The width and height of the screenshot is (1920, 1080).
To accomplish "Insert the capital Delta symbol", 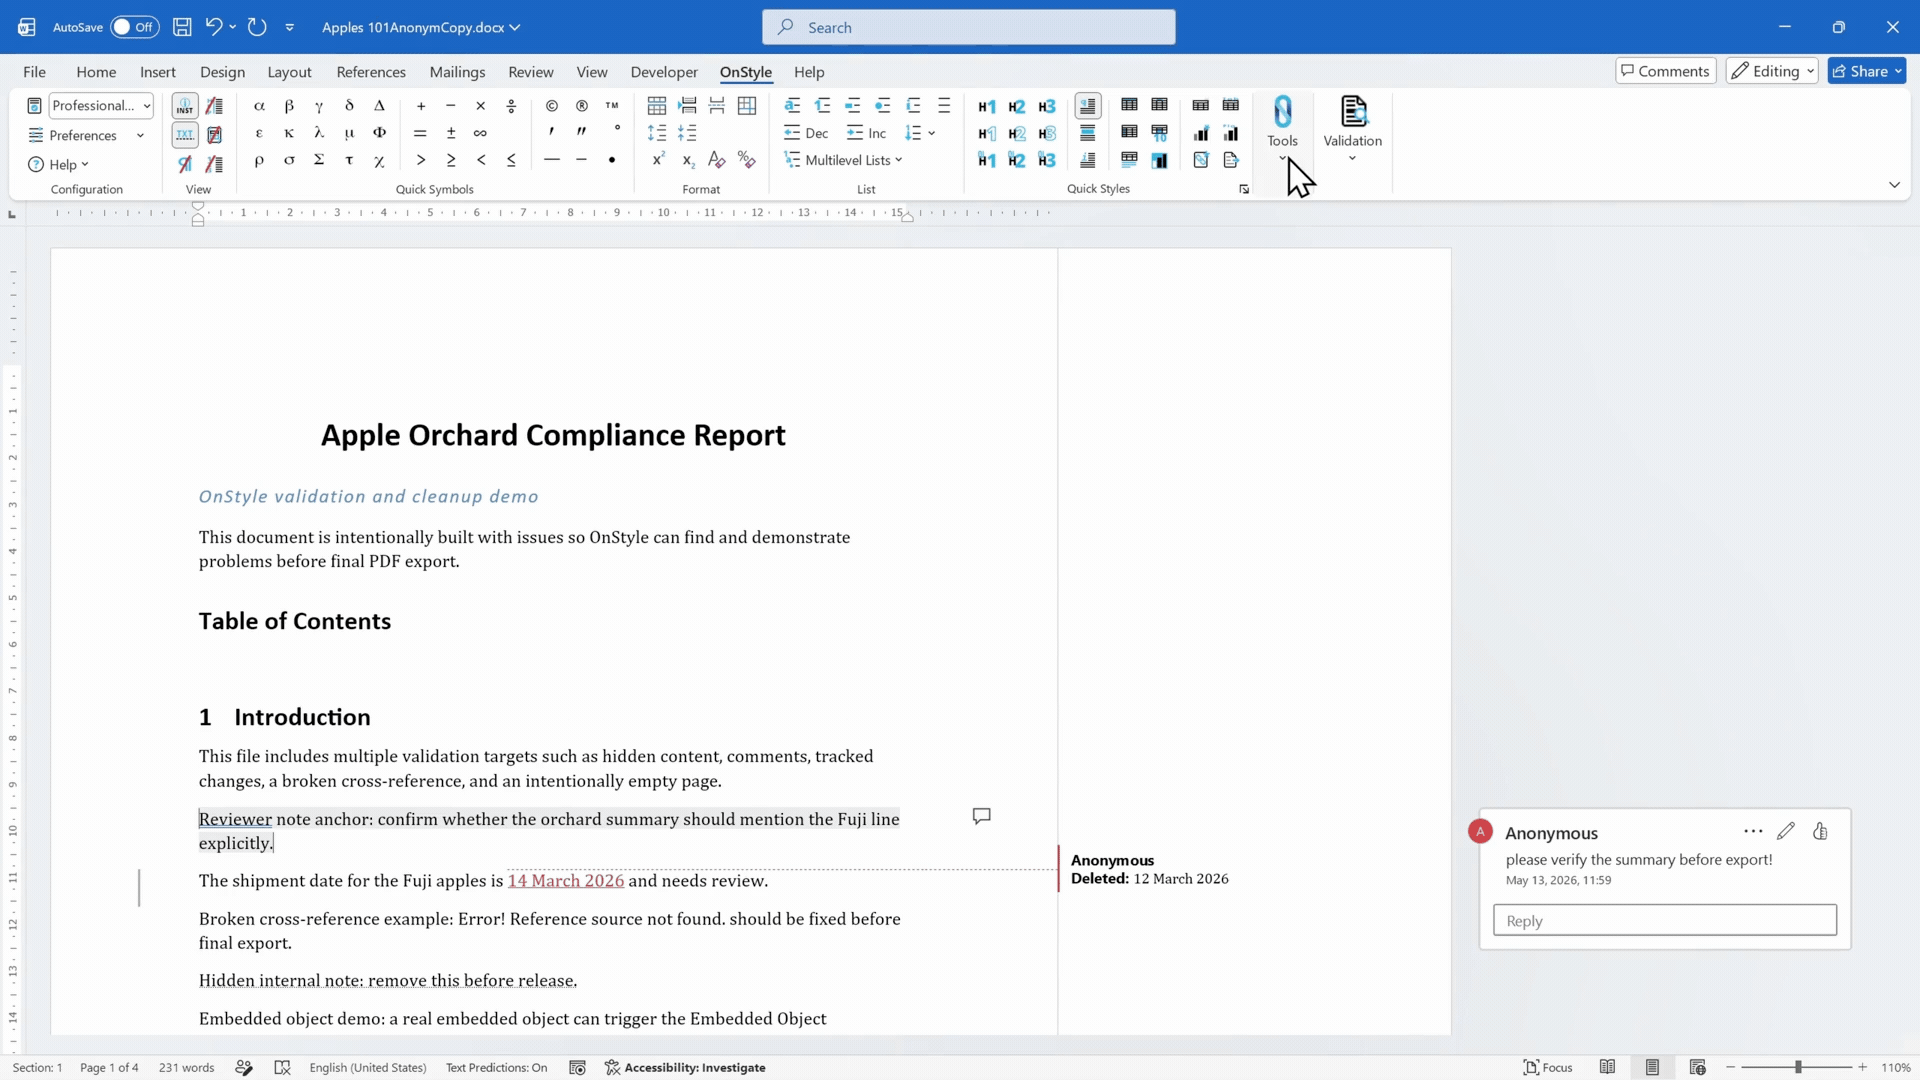I will pyautogui.click(x=379, y=106).
